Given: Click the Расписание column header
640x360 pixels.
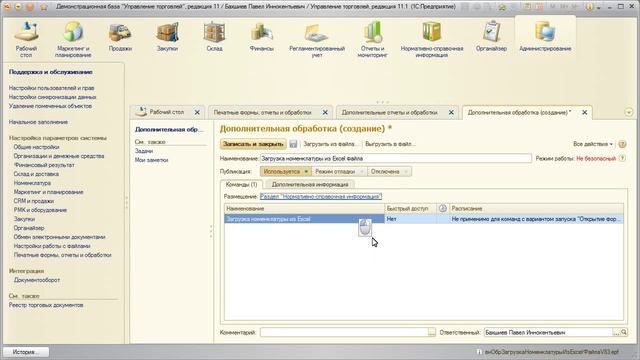Looking at the screenshot, I should click(536, 209).
